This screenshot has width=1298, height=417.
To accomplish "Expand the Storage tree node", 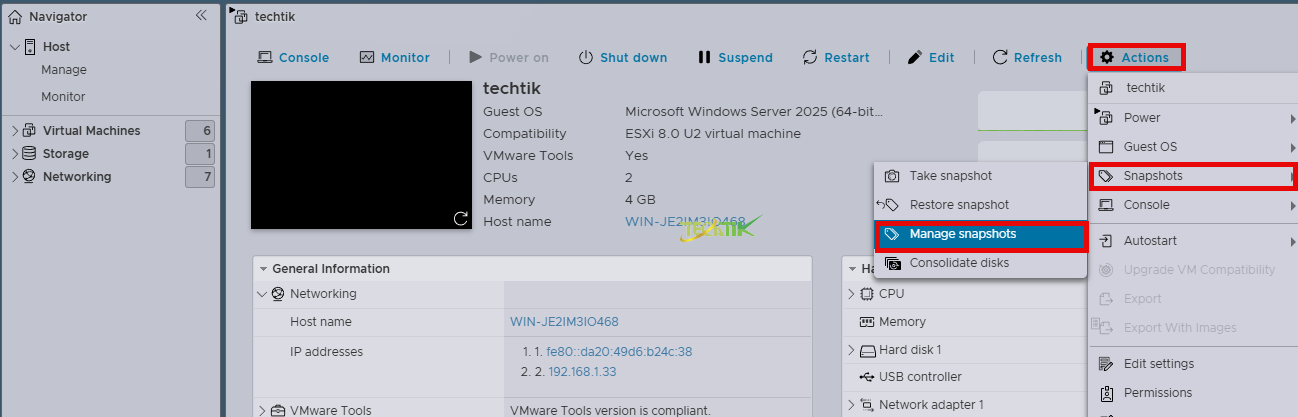I will [x=14, y=154].
